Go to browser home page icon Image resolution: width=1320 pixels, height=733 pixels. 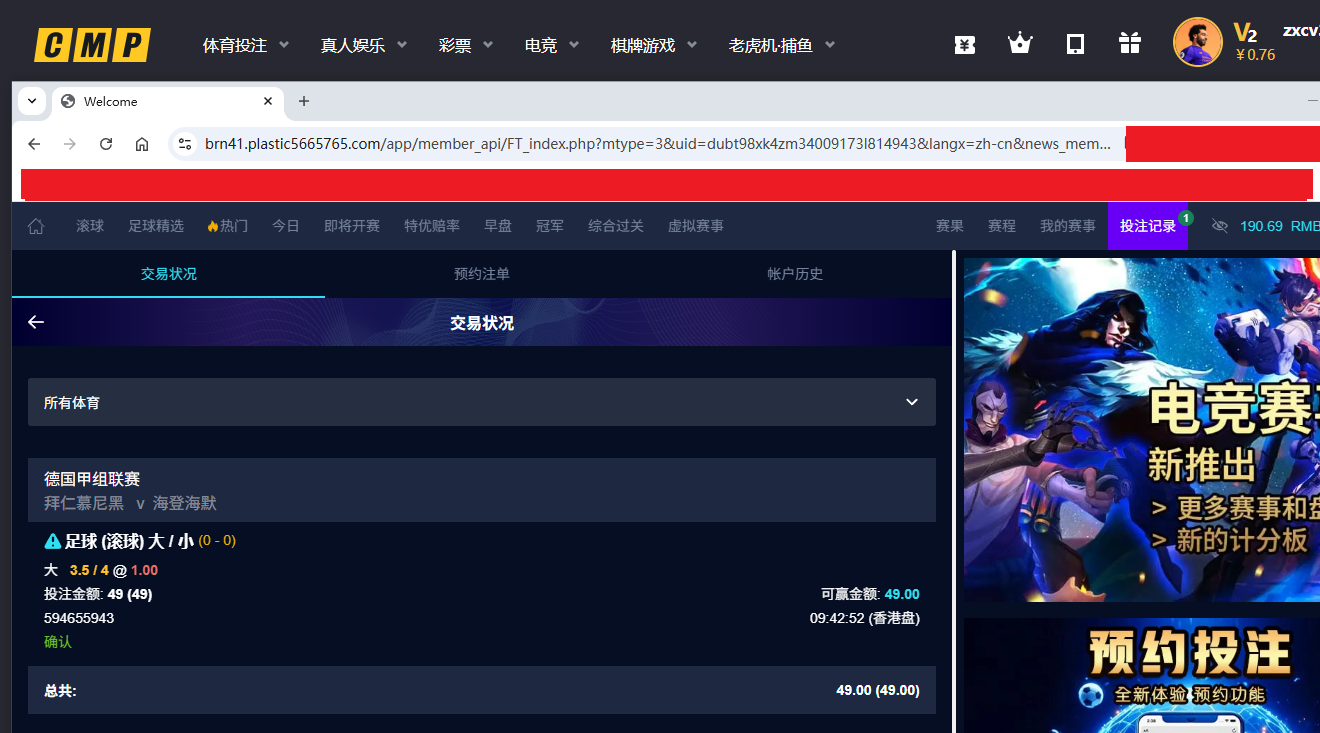tap(142, 144)
